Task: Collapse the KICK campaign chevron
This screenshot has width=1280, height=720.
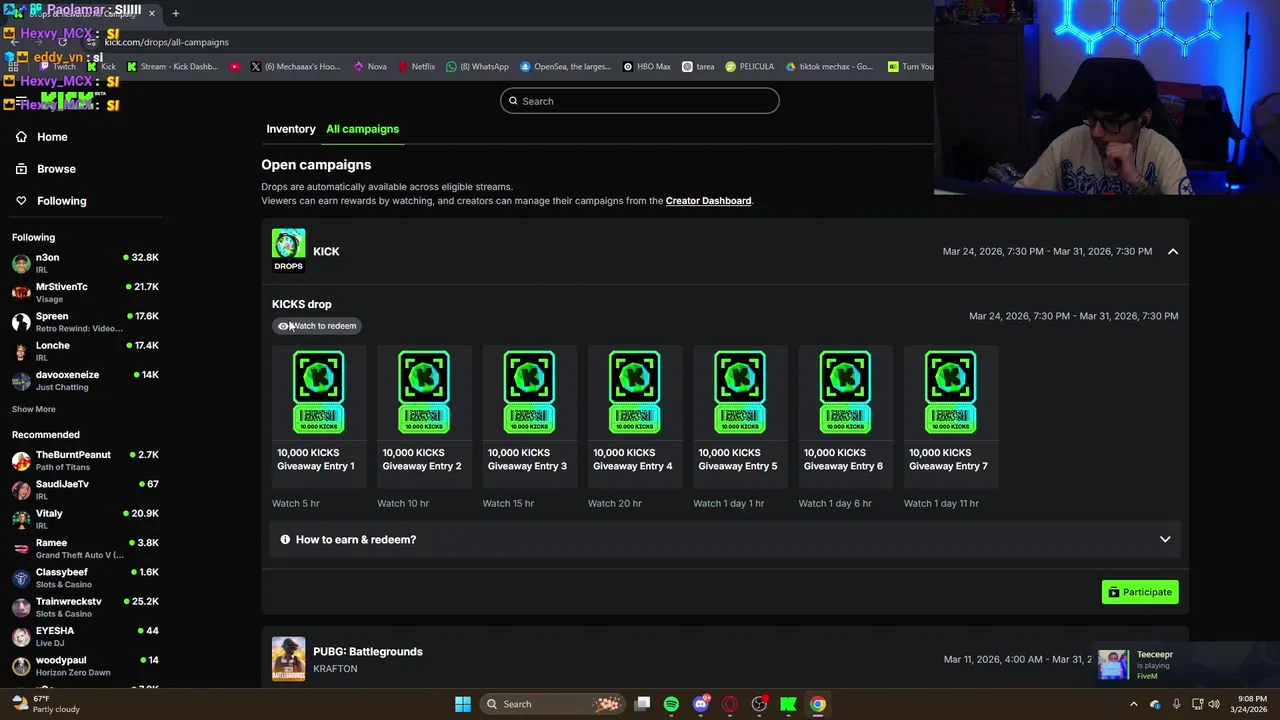Action: [1173, 252]
